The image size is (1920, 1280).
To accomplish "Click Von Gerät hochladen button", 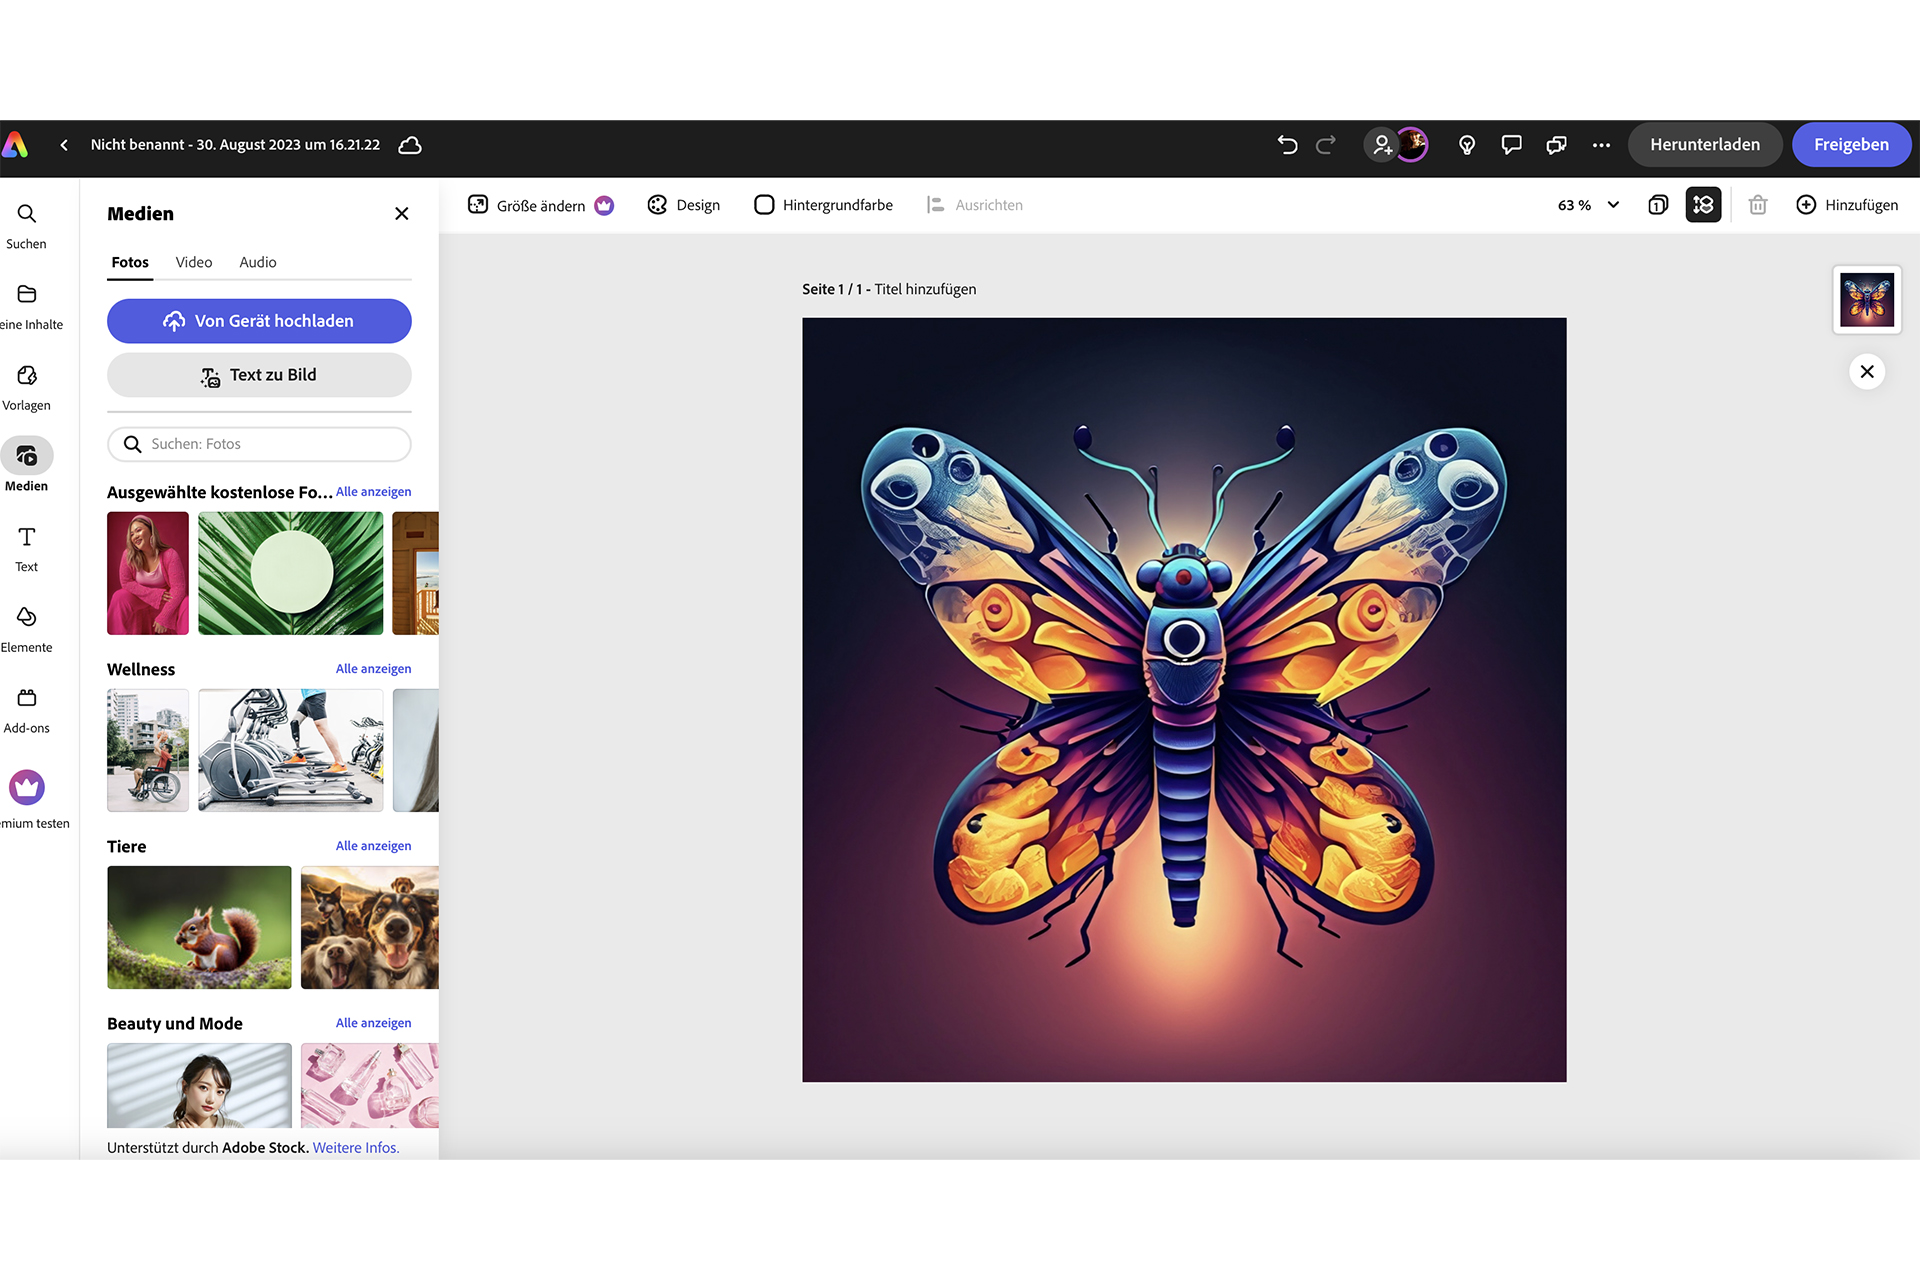I will click(259, 321).
